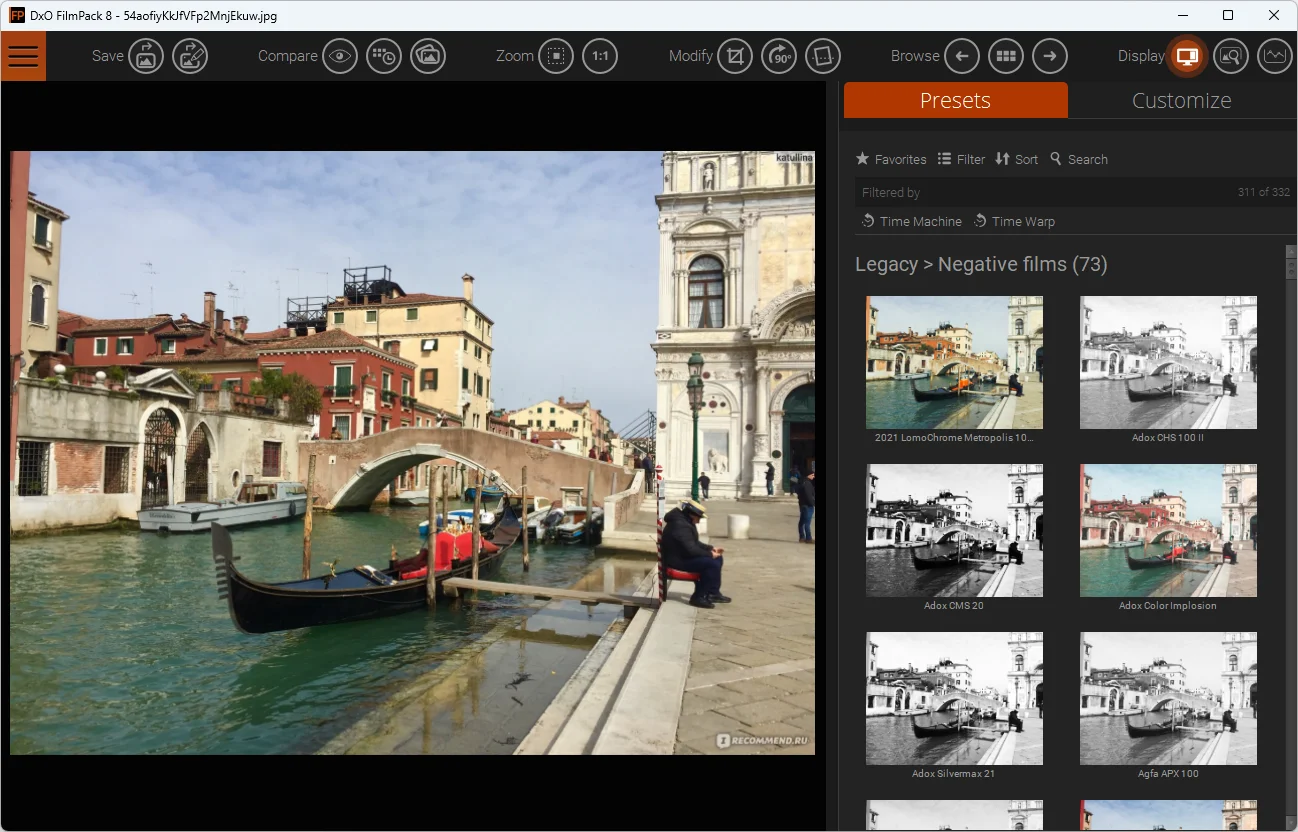Viewport: 1298px width, 832px height.
Task: Rotate the image 90 degrees
Action: pos(779,56)
